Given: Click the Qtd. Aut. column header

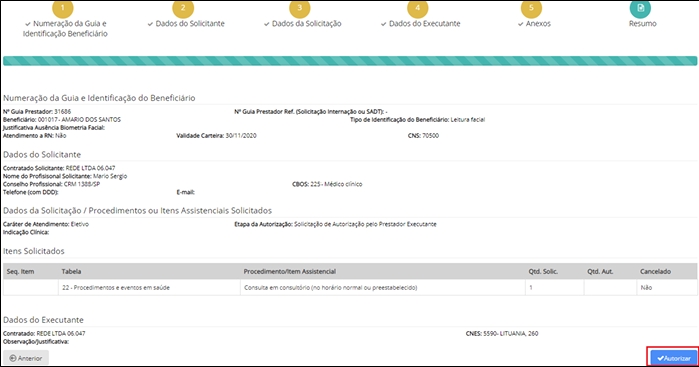Looking at the screenshot, I should pos(600,271).
